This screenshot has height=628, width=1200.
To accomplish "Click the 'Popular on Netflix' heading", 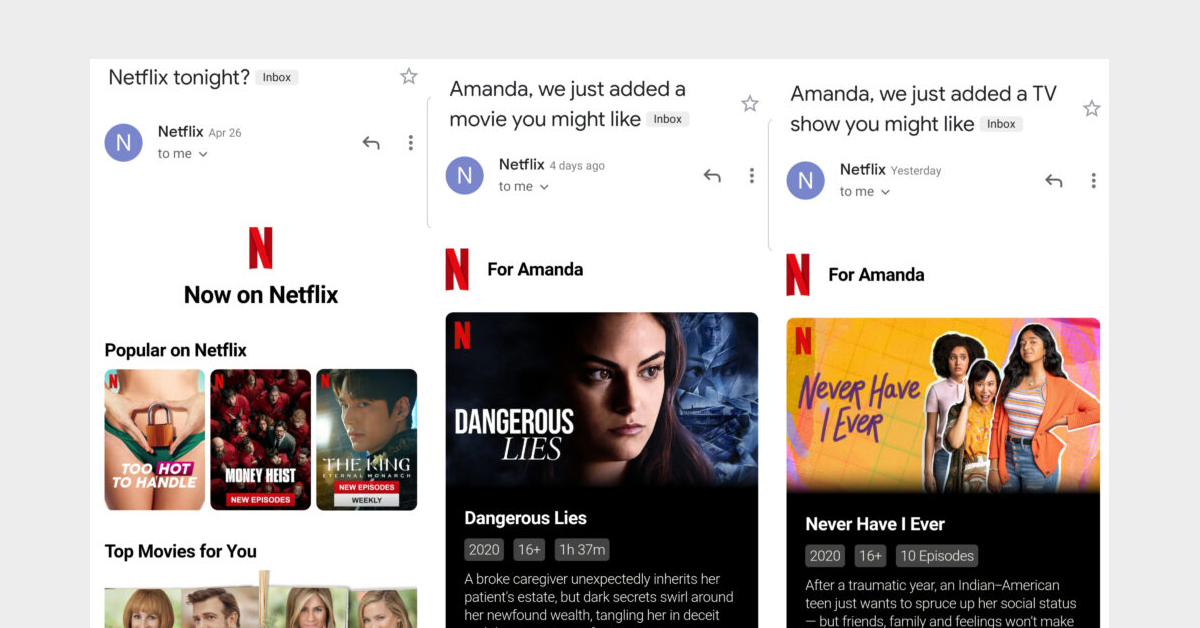I will point(175,350).
